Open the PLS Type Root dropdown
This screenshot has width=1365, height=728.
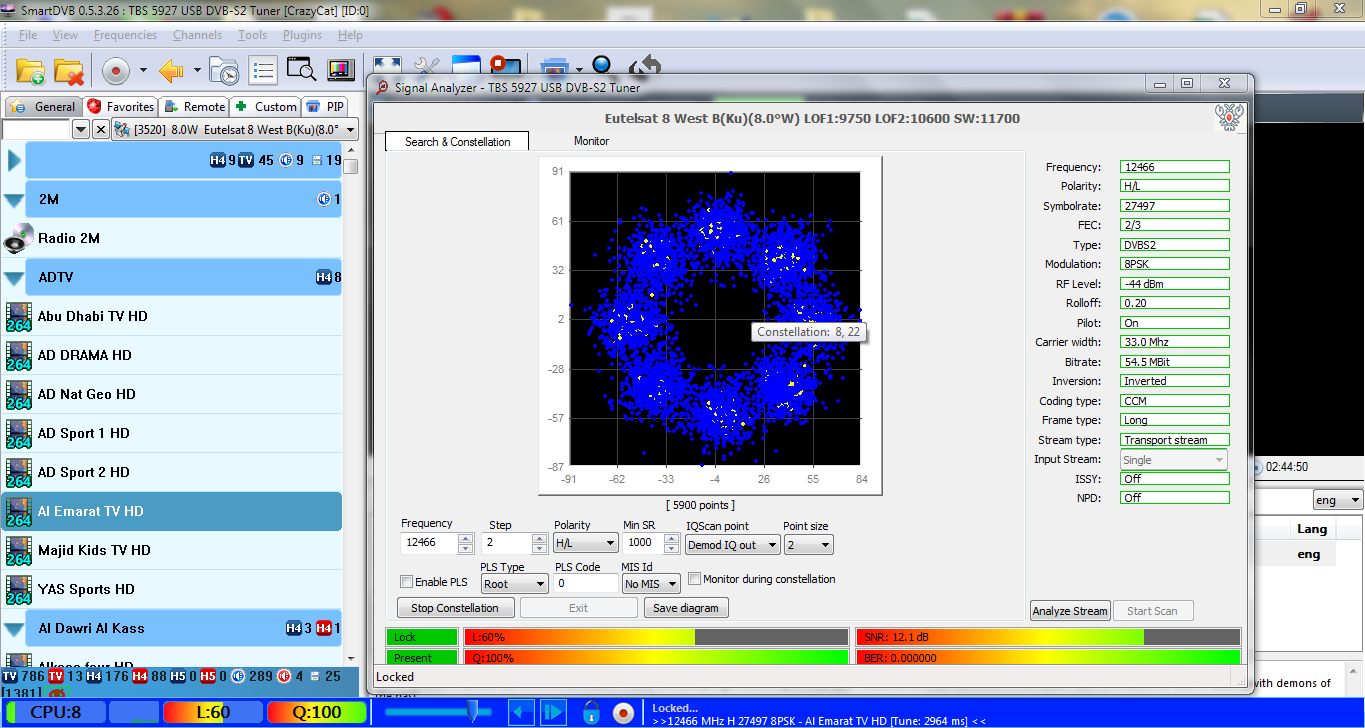[x=514, y=583]
